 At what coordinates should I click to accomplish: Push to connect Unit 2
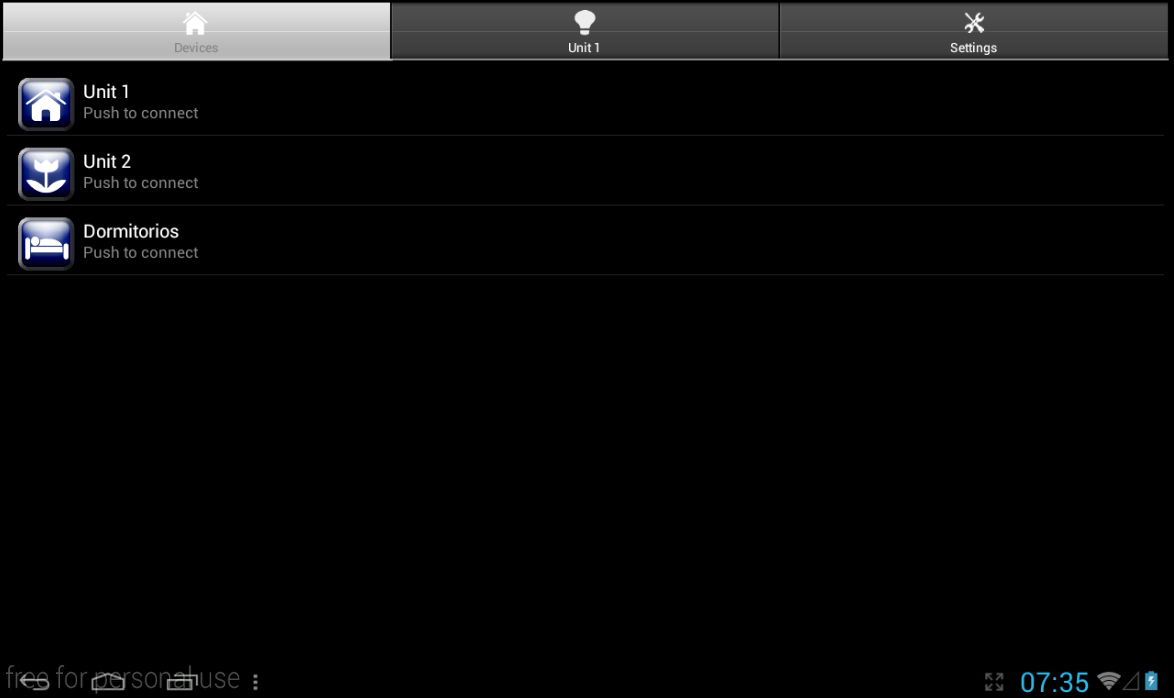pos(586,172)
